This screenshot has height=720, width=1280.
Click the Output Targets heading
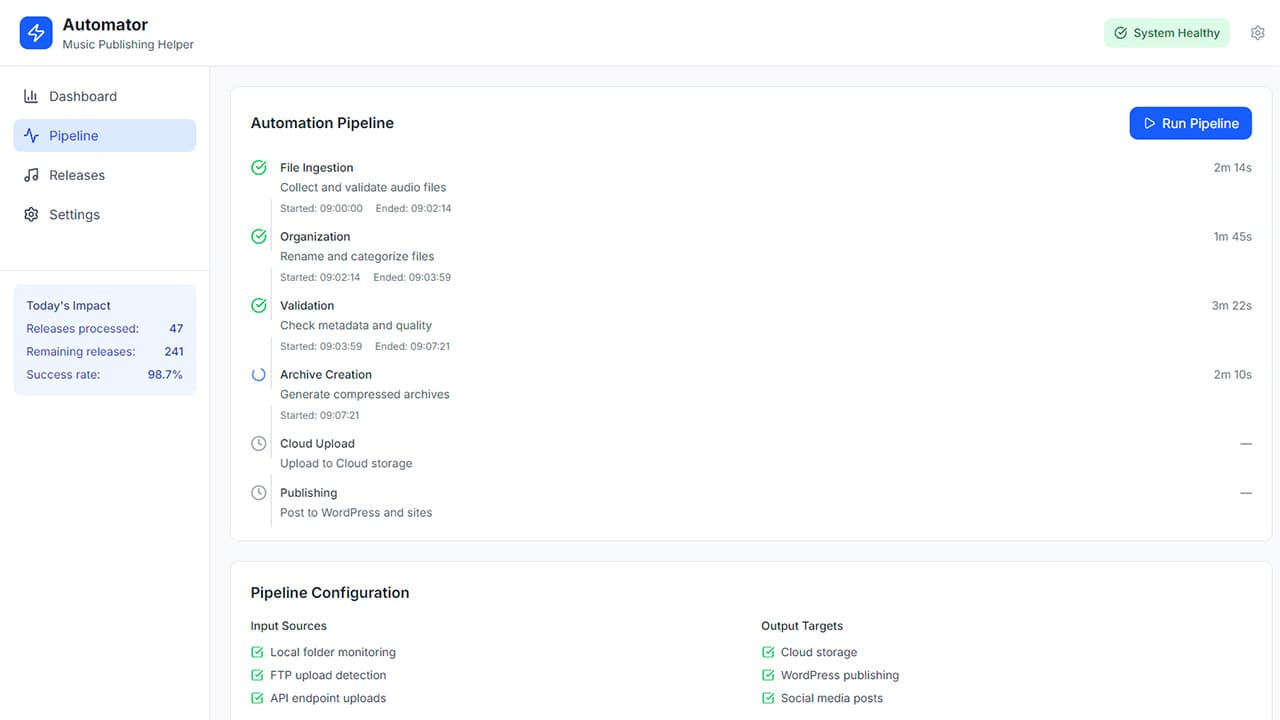click(x=802, y=626)
